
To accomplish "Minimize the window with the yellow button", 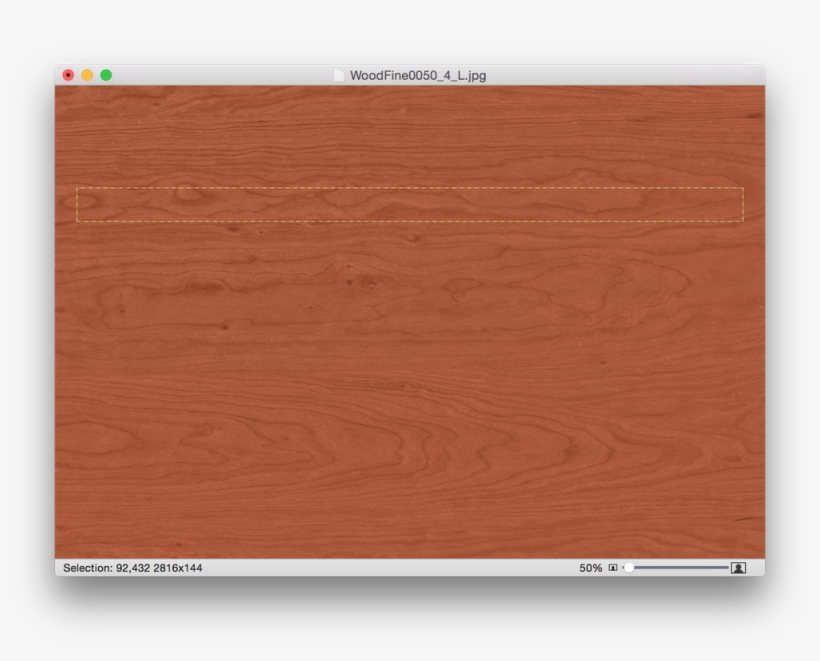I will pos(87,75).
